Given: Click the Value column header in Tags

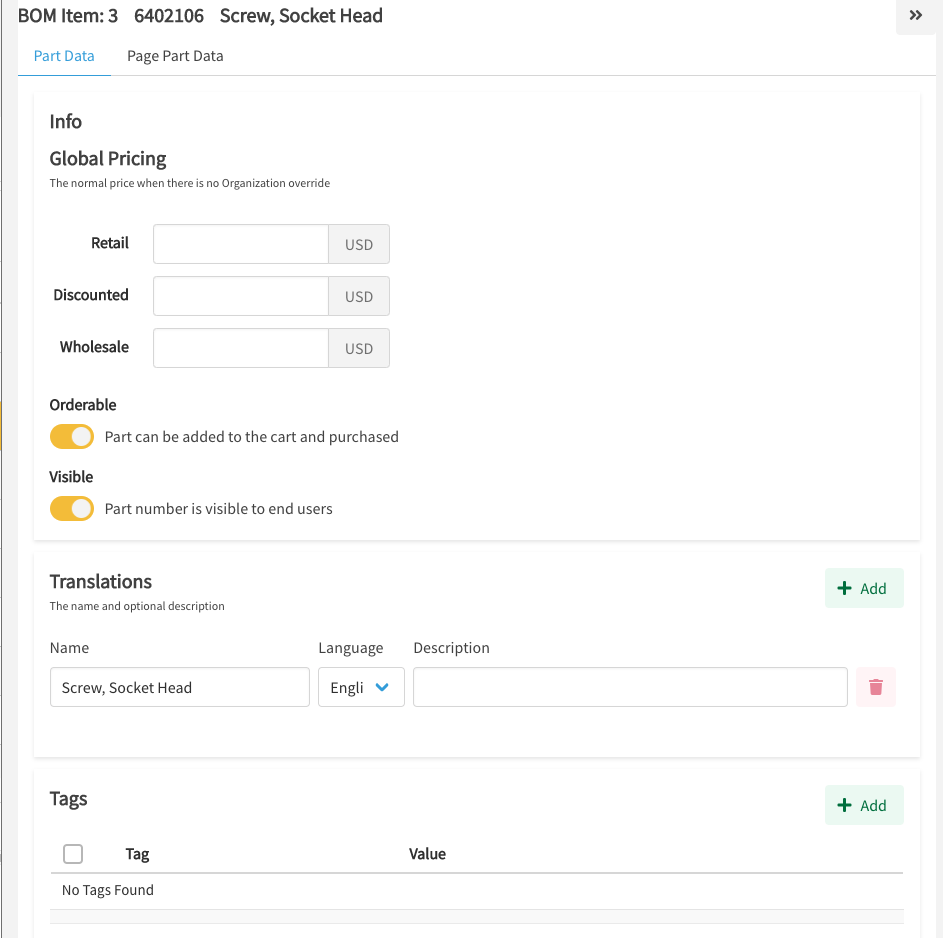Looking at the screenshot, I should [427, 854].
